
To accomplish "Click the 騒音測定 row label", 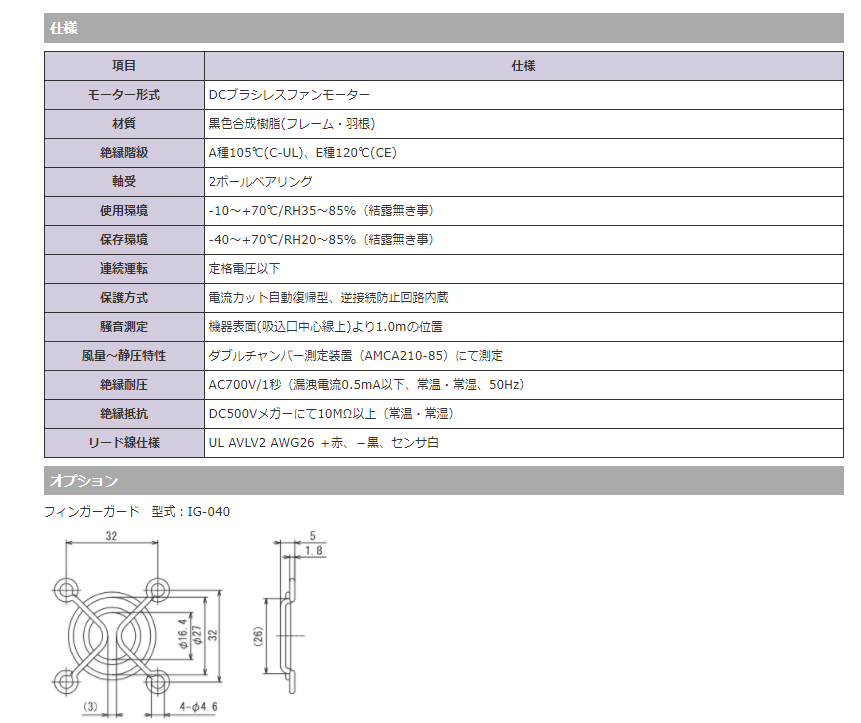I will (x=124, y=327).
